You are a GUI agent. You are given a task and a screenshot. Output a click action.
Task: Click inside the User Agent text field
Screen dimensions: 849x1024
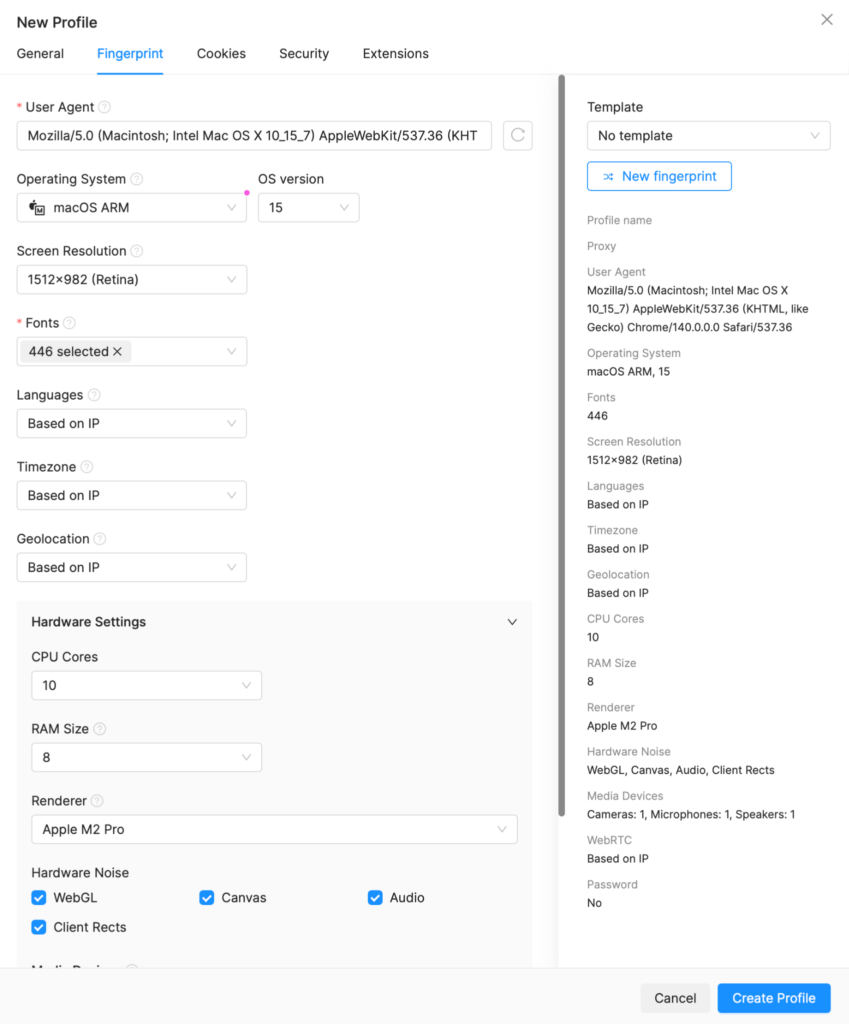(x=254, y=136)
